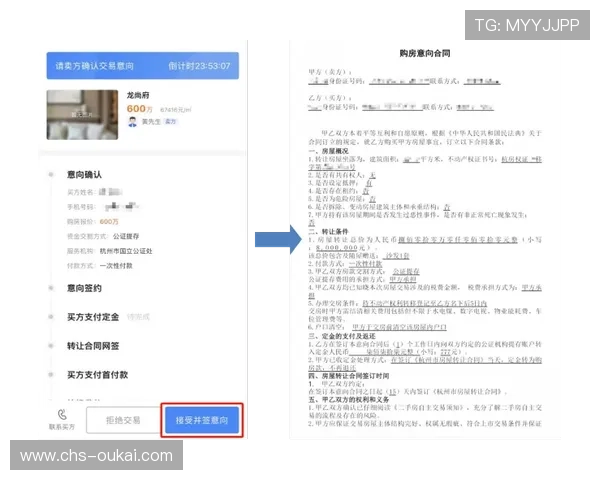Click the 三、定金的支付及返还 section heading

342,336
